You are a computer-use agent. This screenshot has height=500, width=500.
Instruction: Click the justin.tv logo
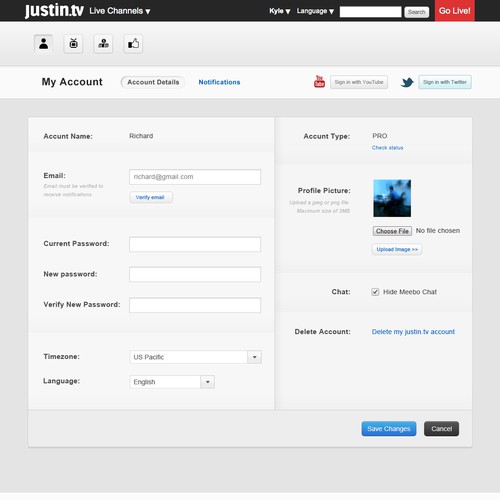[x=54, y=10]
